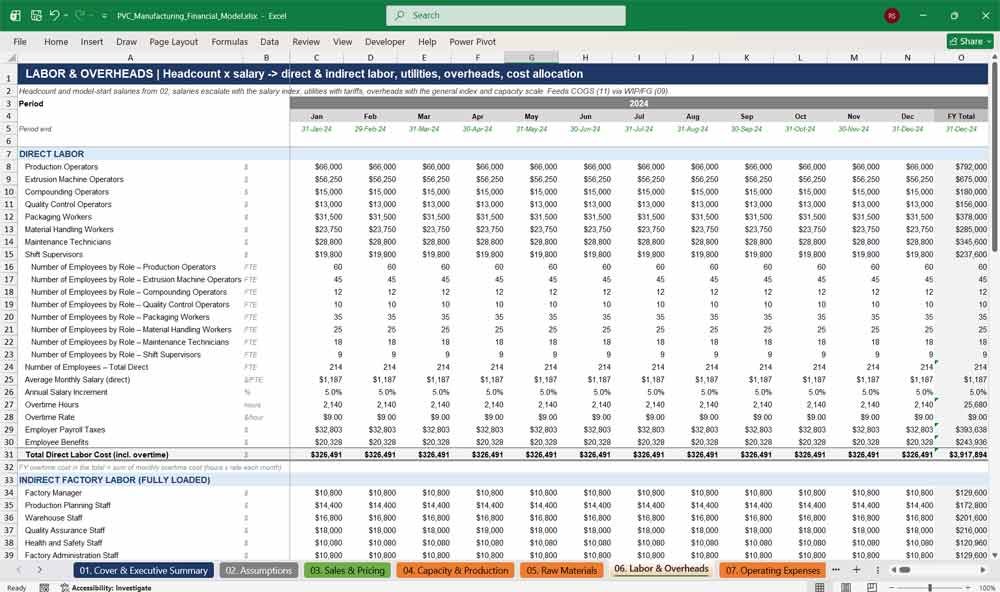Select the Overtime Hours FY total 25,680
Image resolution: width=1000 pixels, height=592 pixels.
tap(961, 404)
